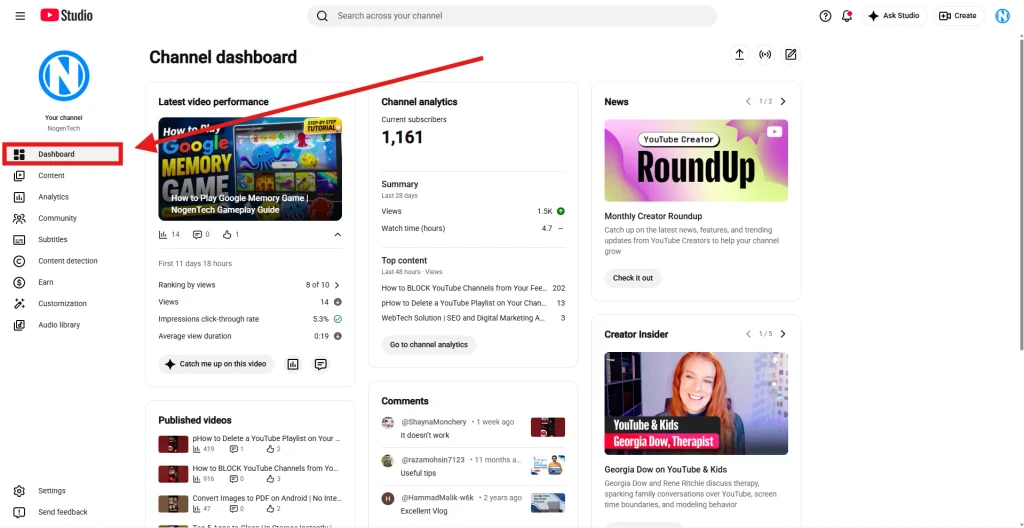Click video thumbnail beside 'Useful tips' comment
The width and height of the screenshot is (1024, 528).
[548, 465]
